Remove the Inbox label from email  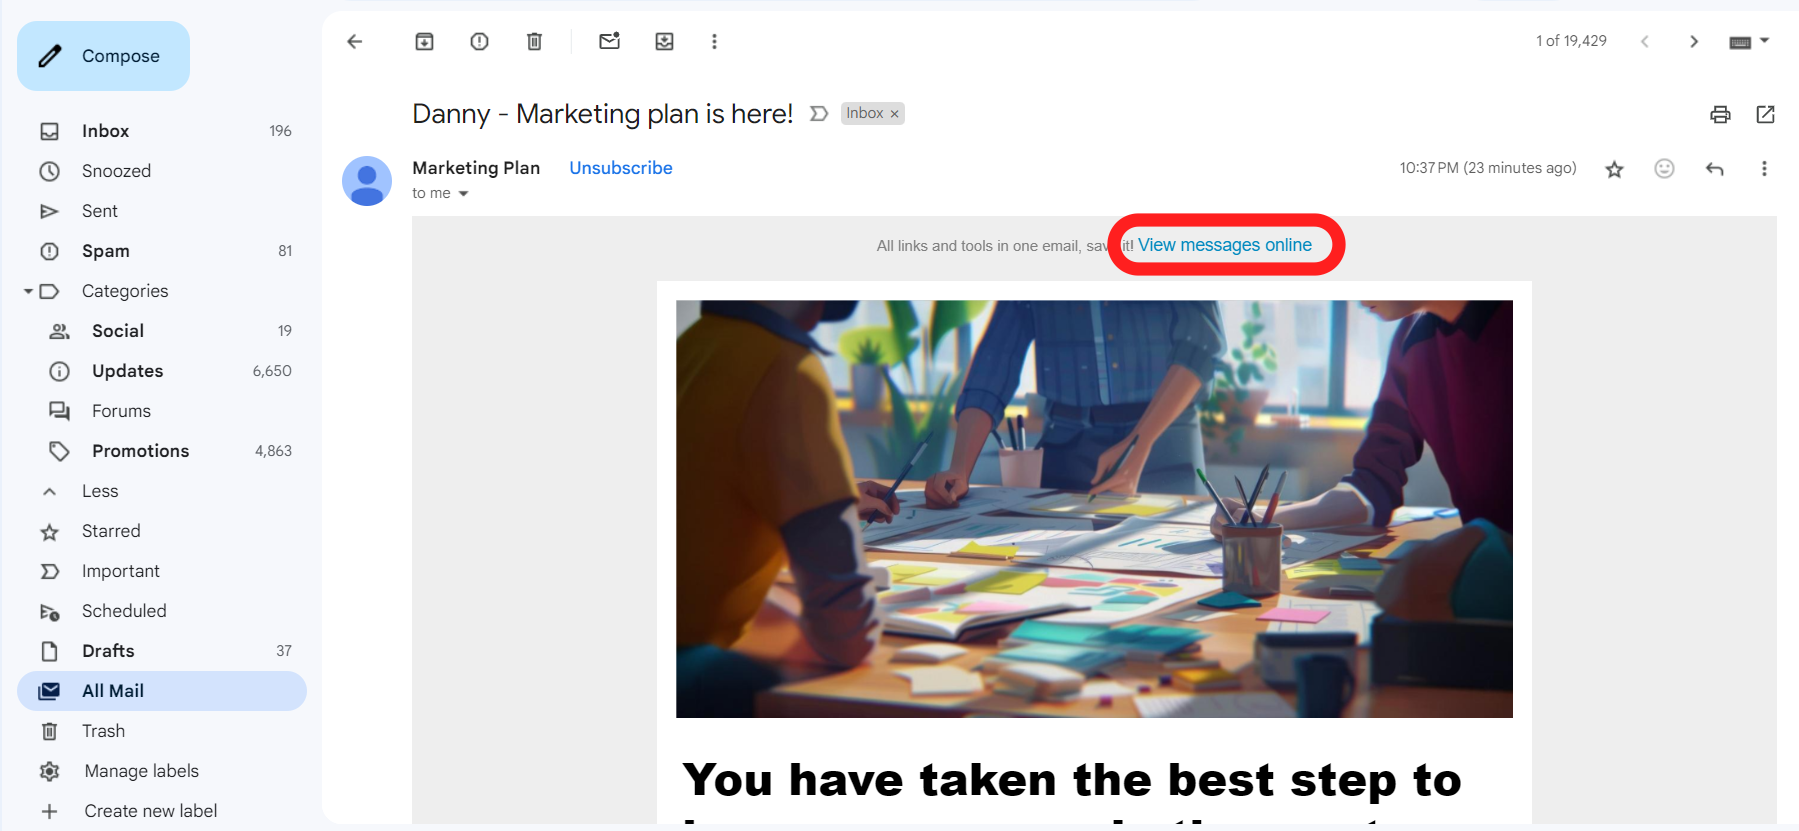[895, 114]
